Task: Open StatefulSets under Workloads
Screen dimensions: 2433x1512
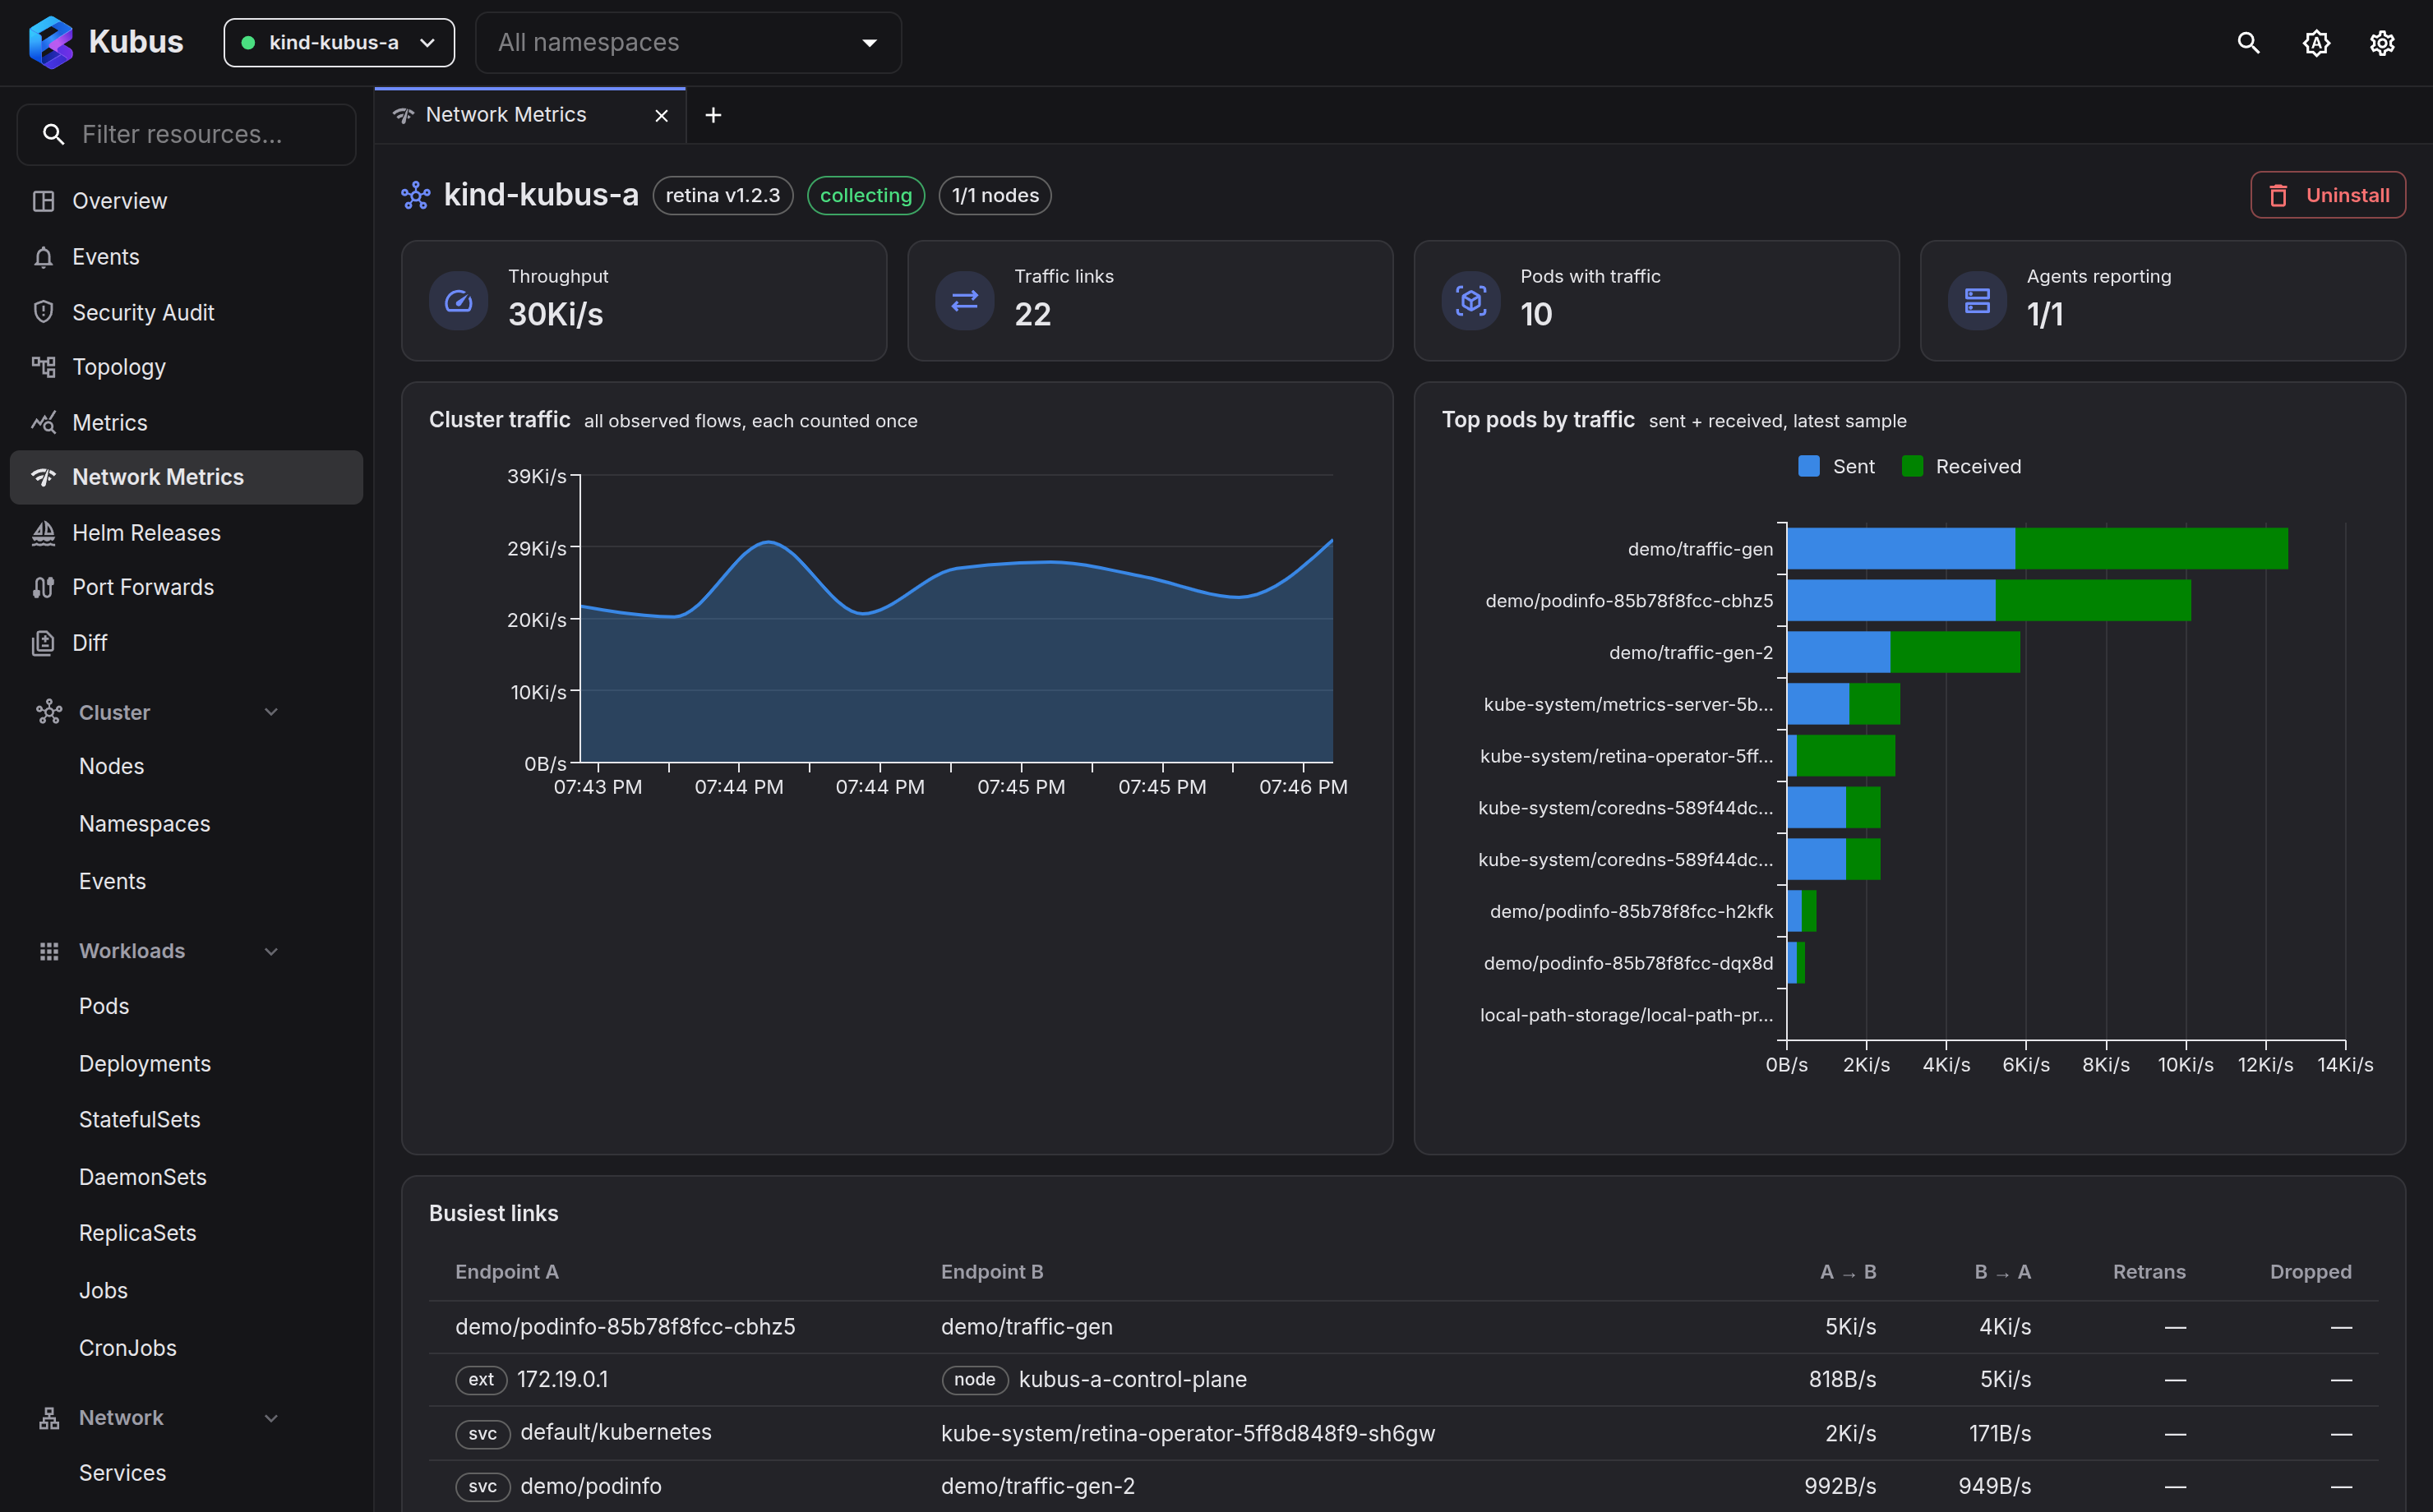Action: pyautogui.click(x=139, y=1120)
